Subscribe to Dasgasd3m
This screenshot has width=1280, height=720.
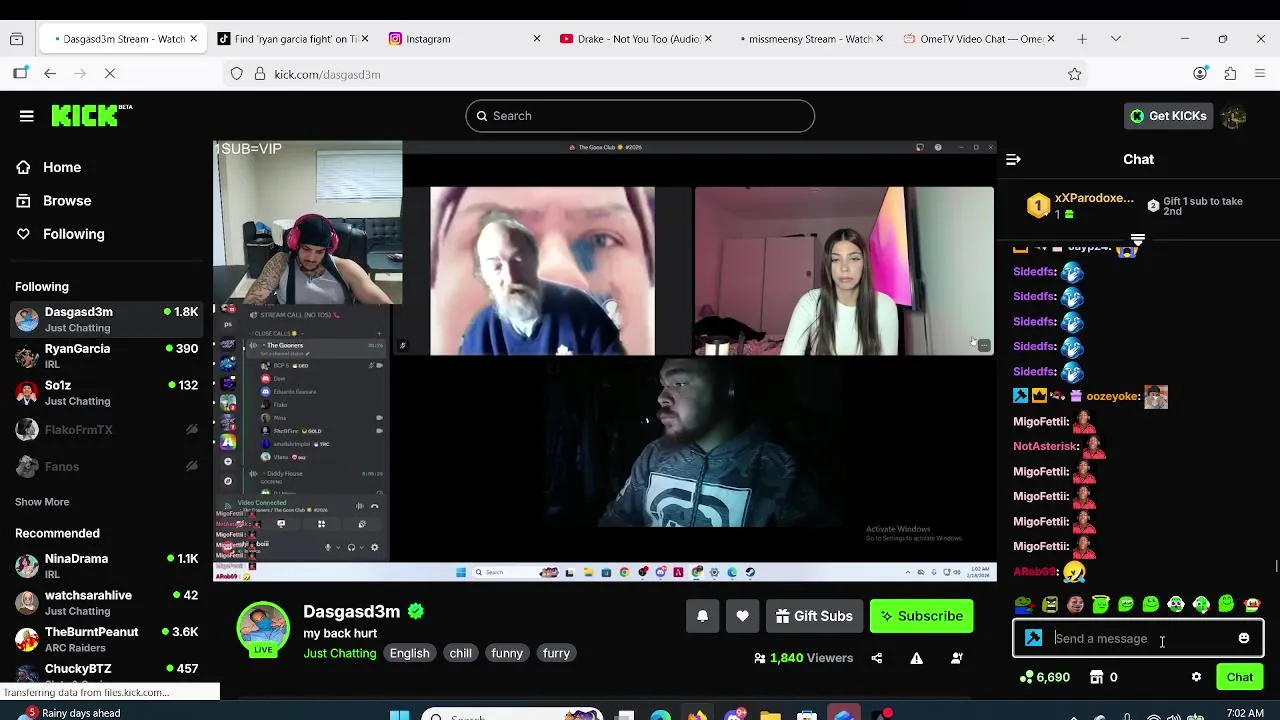point(920,616)
